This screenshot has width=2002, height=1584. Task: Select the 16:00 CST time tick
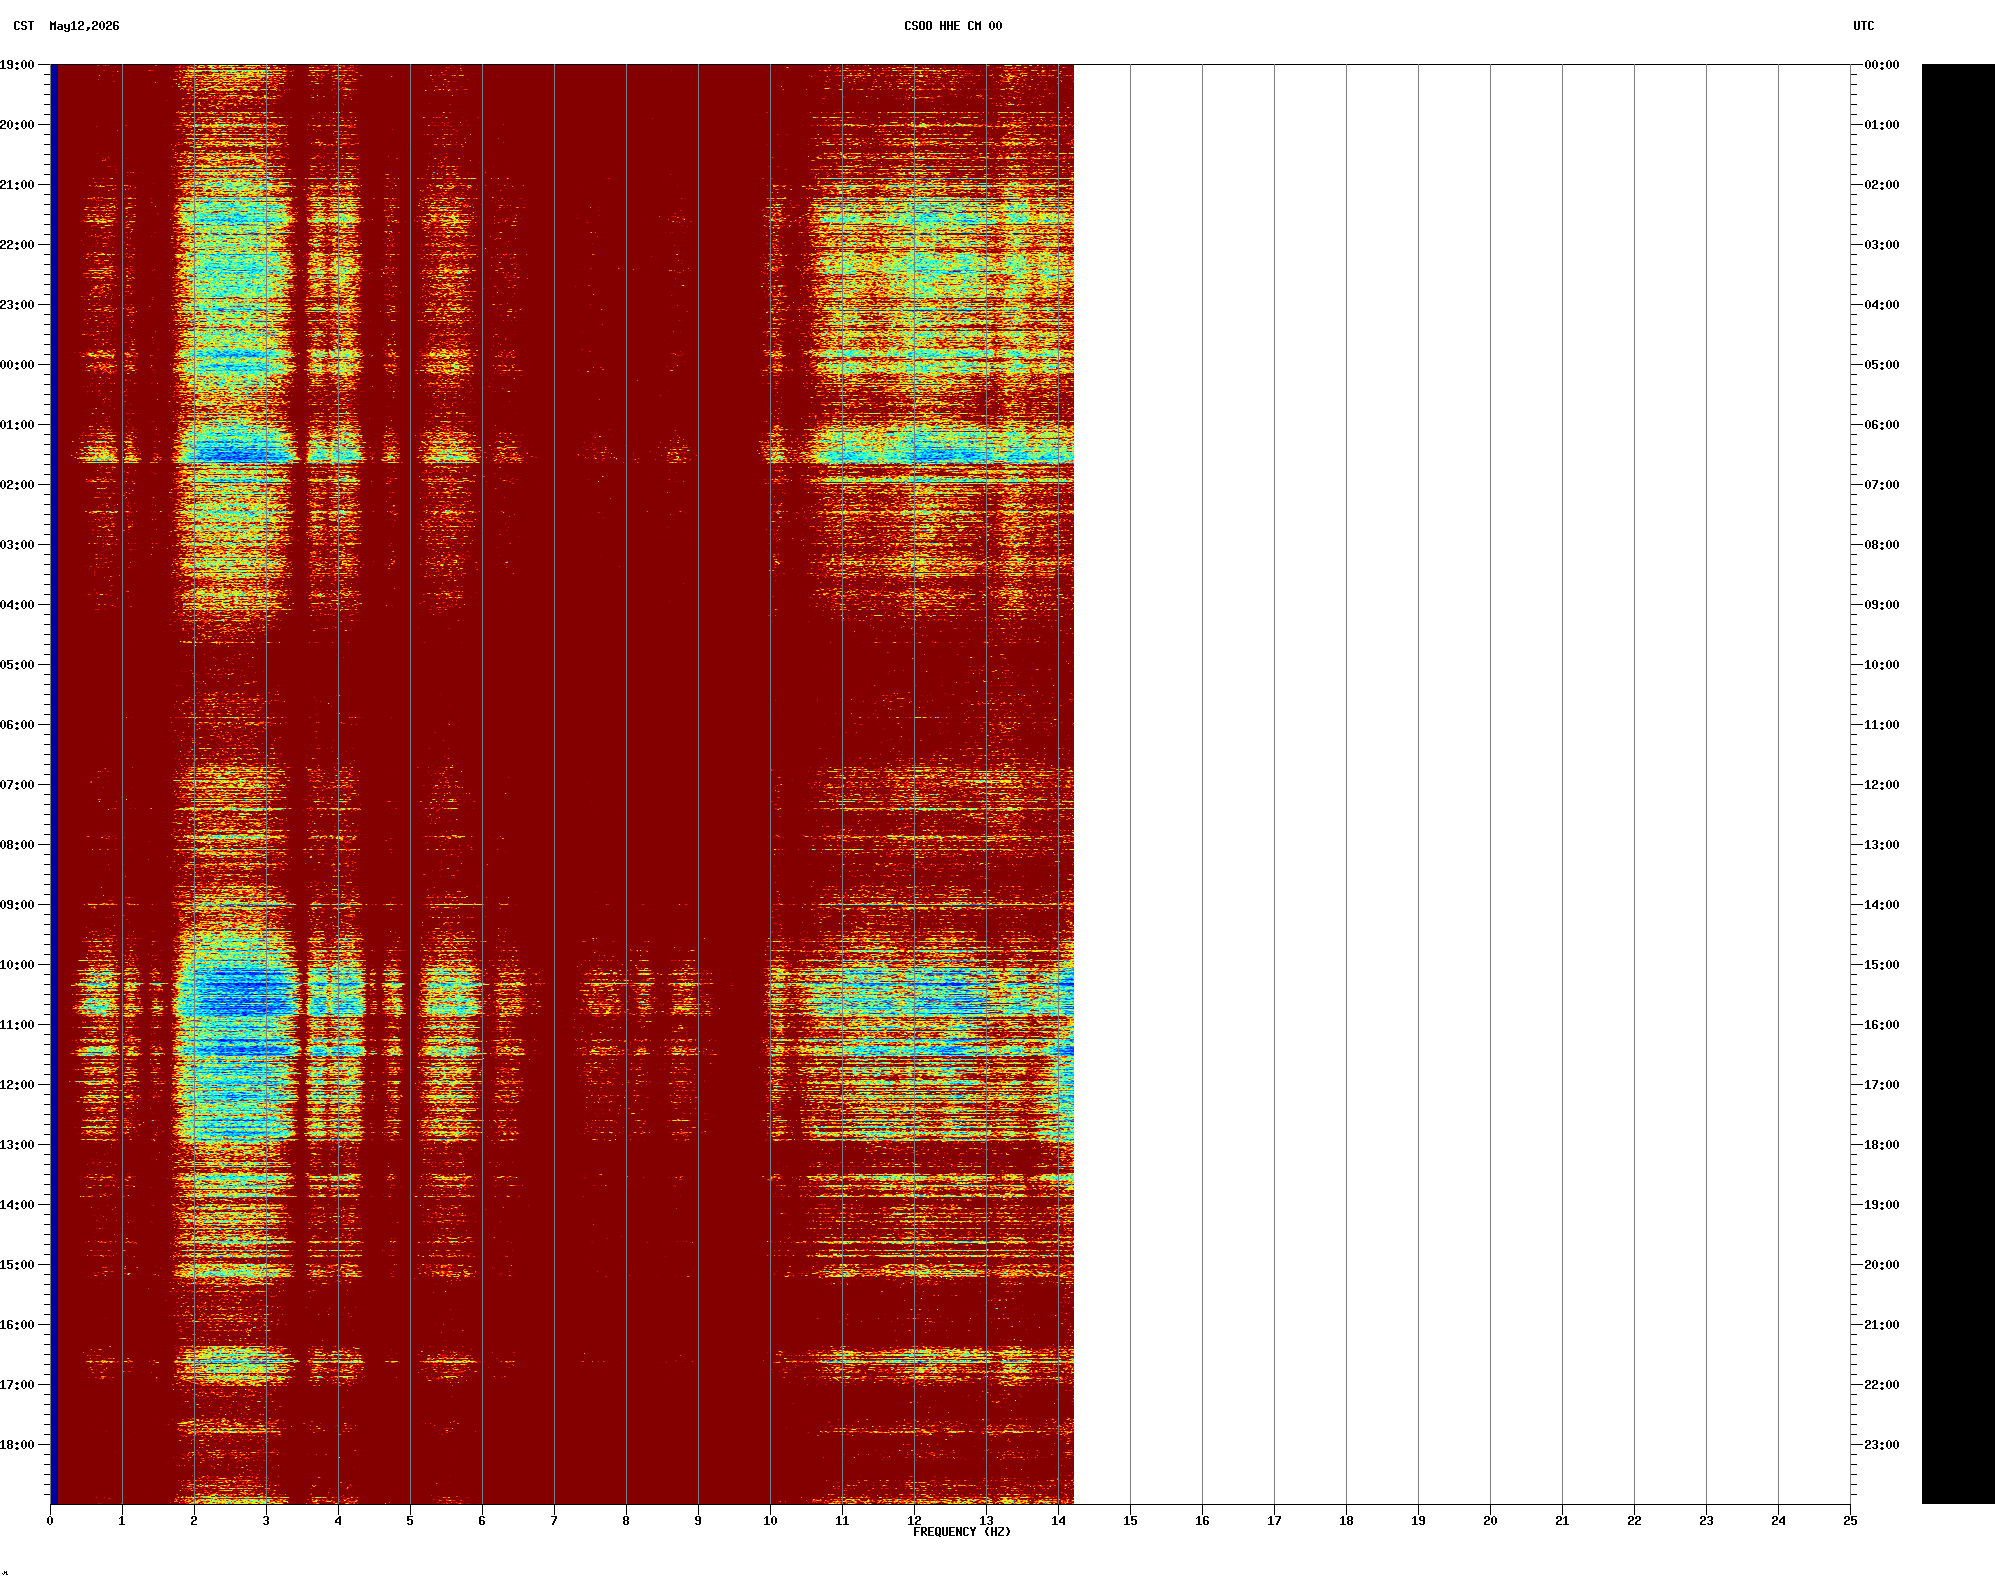[17, 1325]
